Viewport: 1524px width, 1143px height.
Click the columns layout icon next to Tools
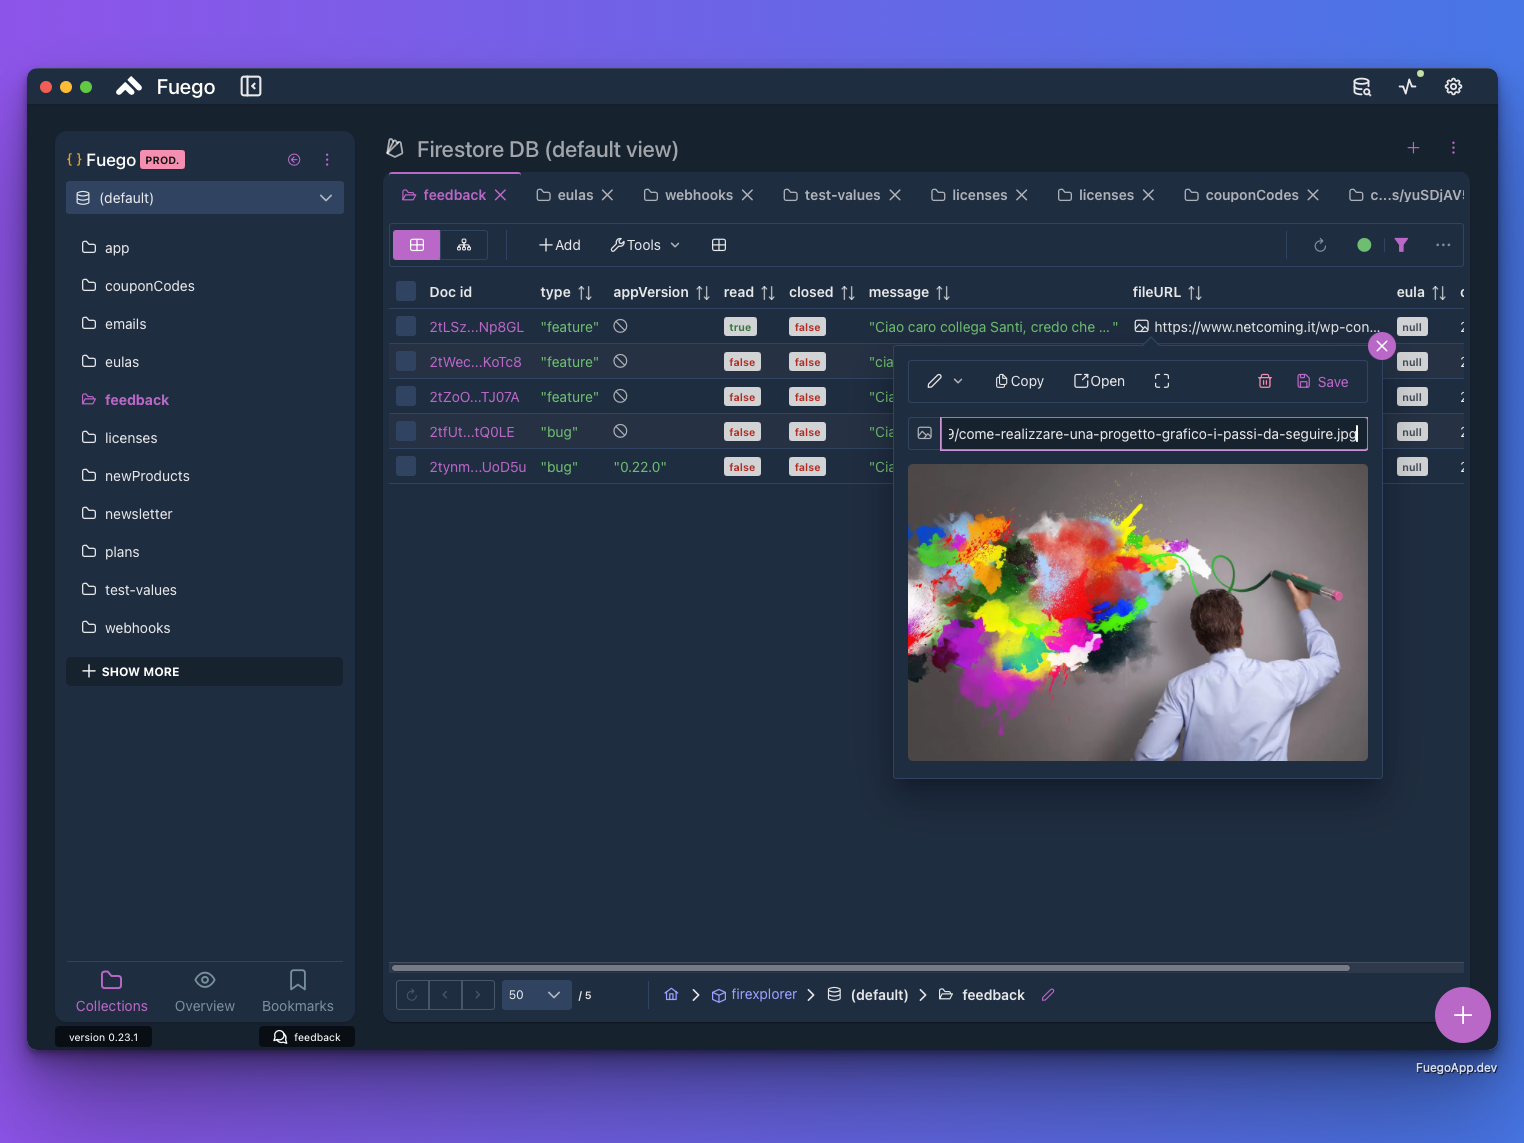(x=719, y=245)
